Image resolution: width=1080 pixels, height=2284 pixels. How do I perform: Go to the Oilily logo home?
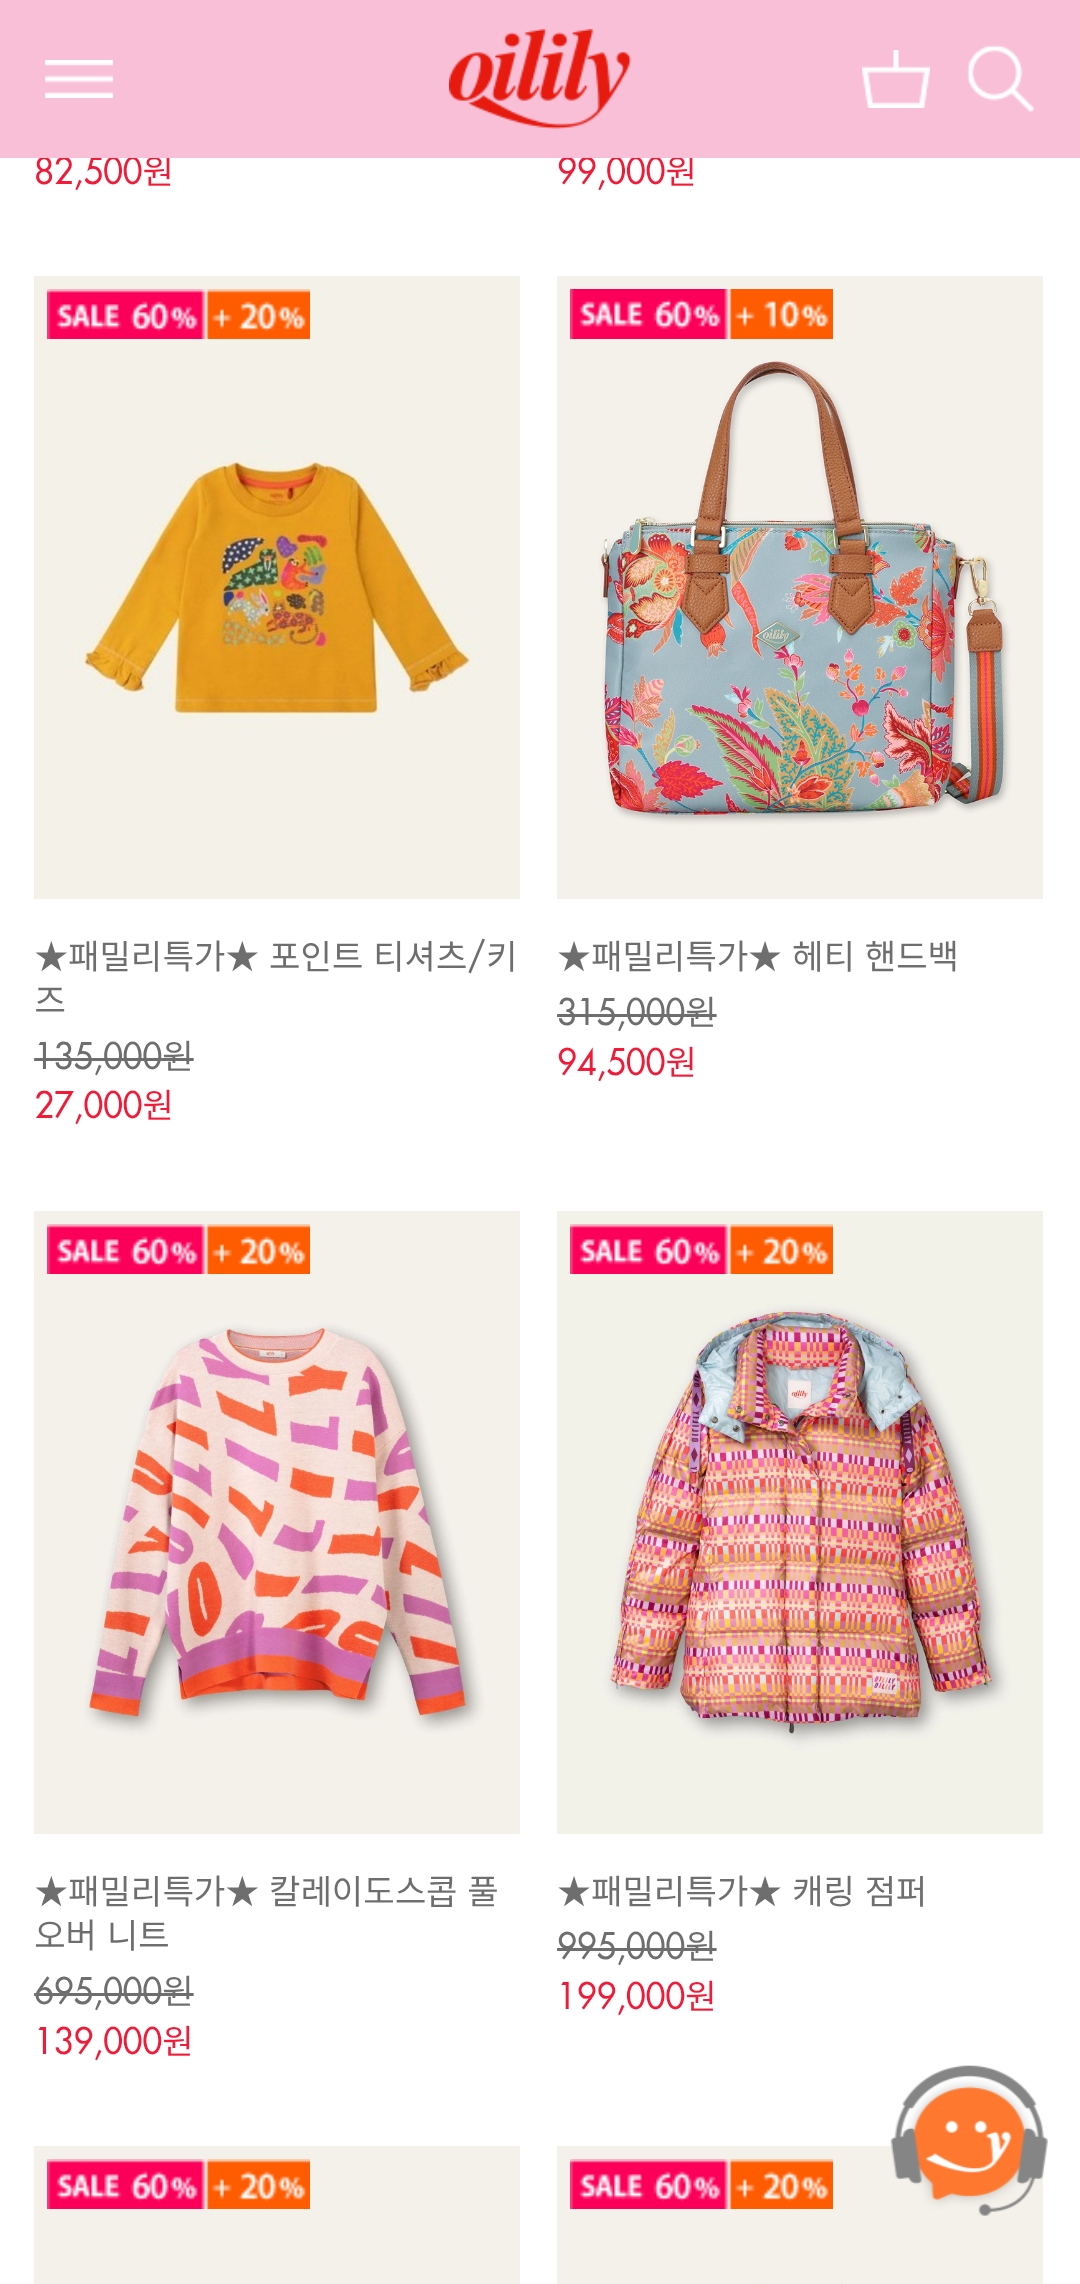[539, 77]
